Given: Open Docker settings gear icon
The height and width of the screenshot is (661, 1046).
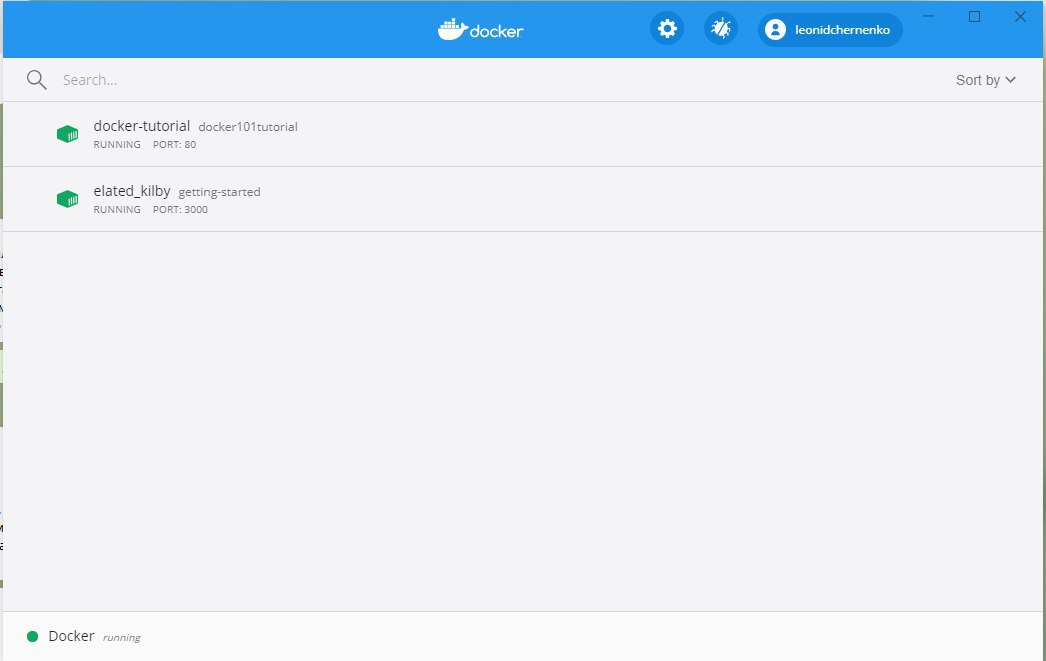Looking at the screenshot, I should [667, 29].
